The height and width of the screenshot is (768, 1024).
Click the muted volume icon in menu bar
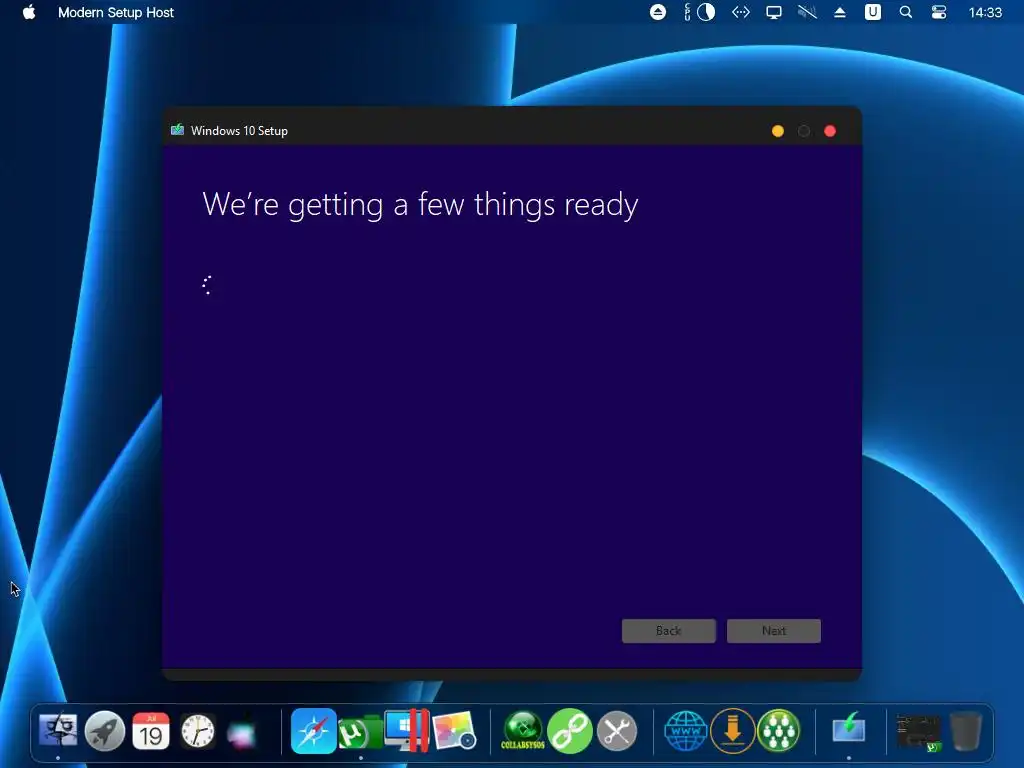click(807, 12)
